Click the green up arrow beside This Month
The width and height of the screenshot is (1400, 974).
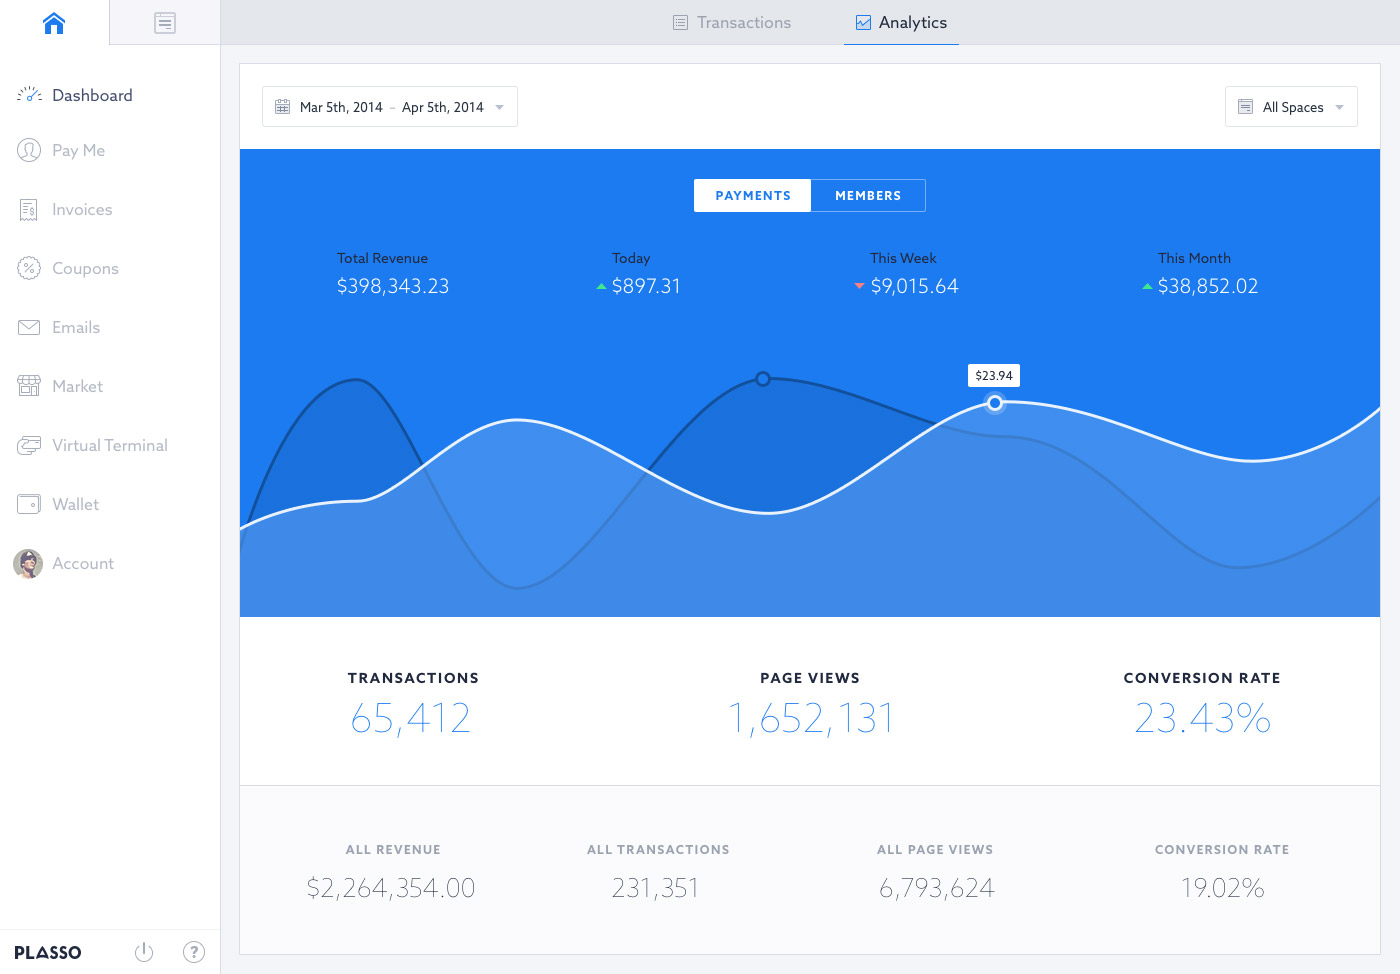tap(1147, 286)
